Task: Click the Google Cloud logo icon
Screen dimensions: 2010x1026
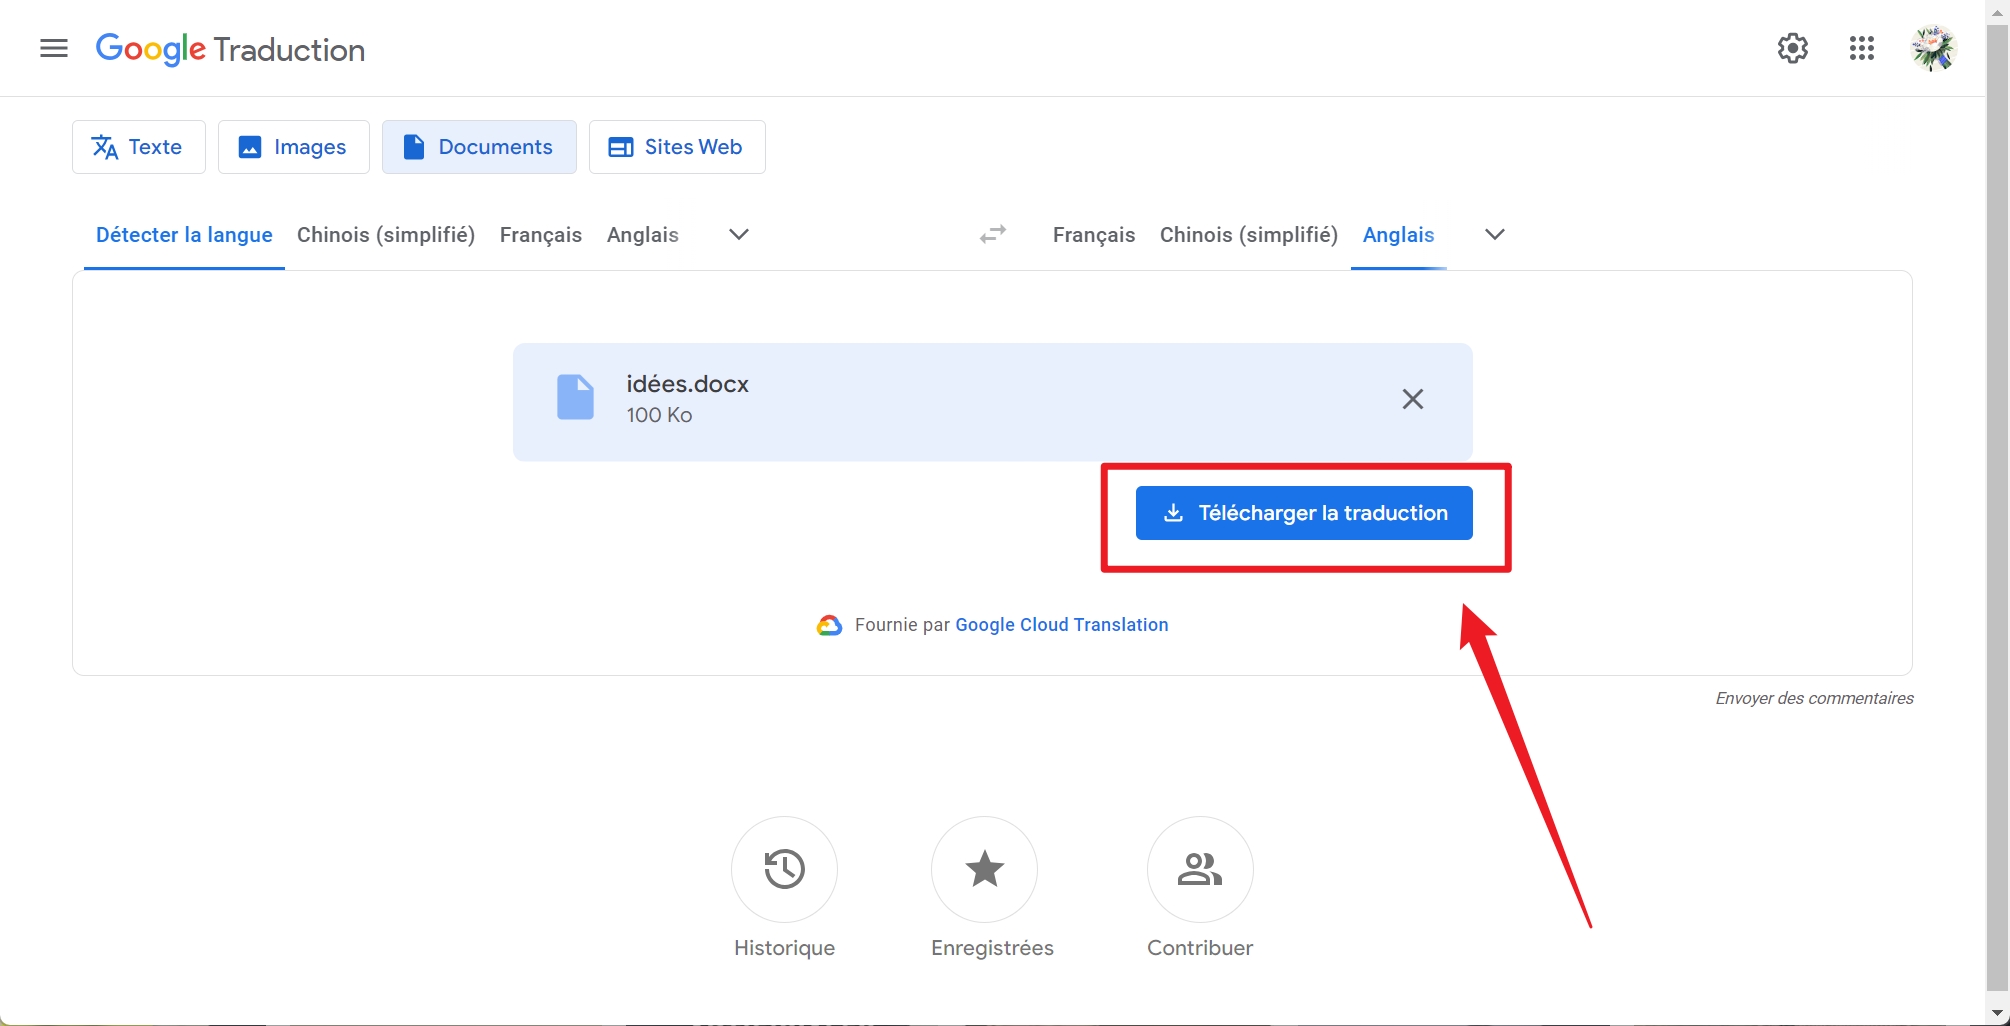Action: tap(829, 624)
